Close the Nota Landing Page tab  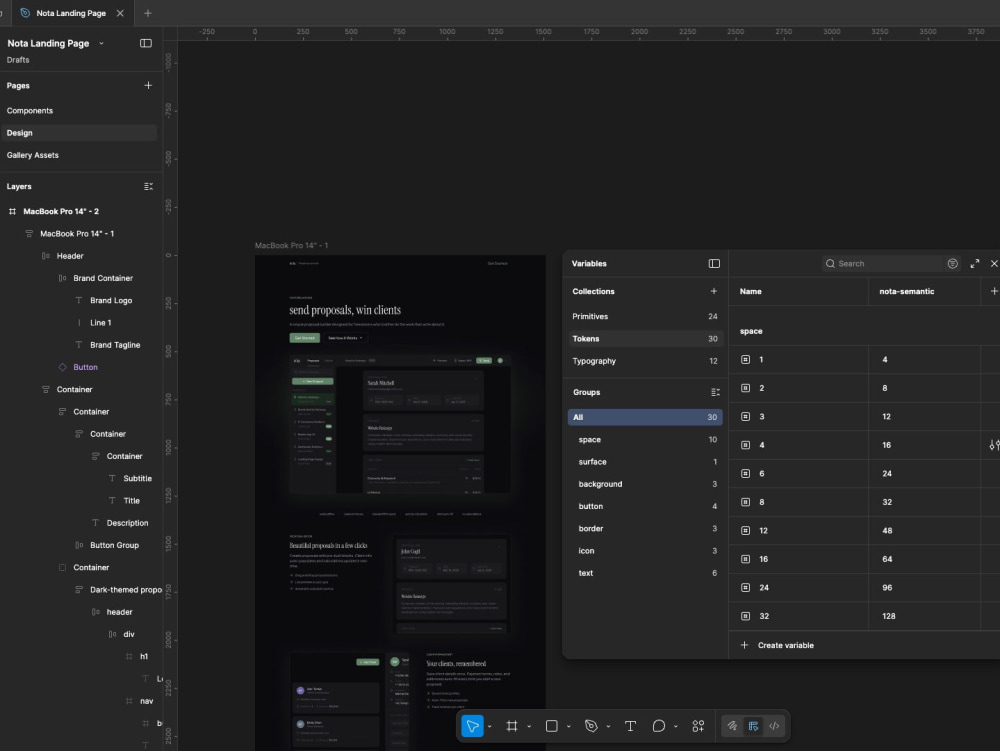(120, 13)
